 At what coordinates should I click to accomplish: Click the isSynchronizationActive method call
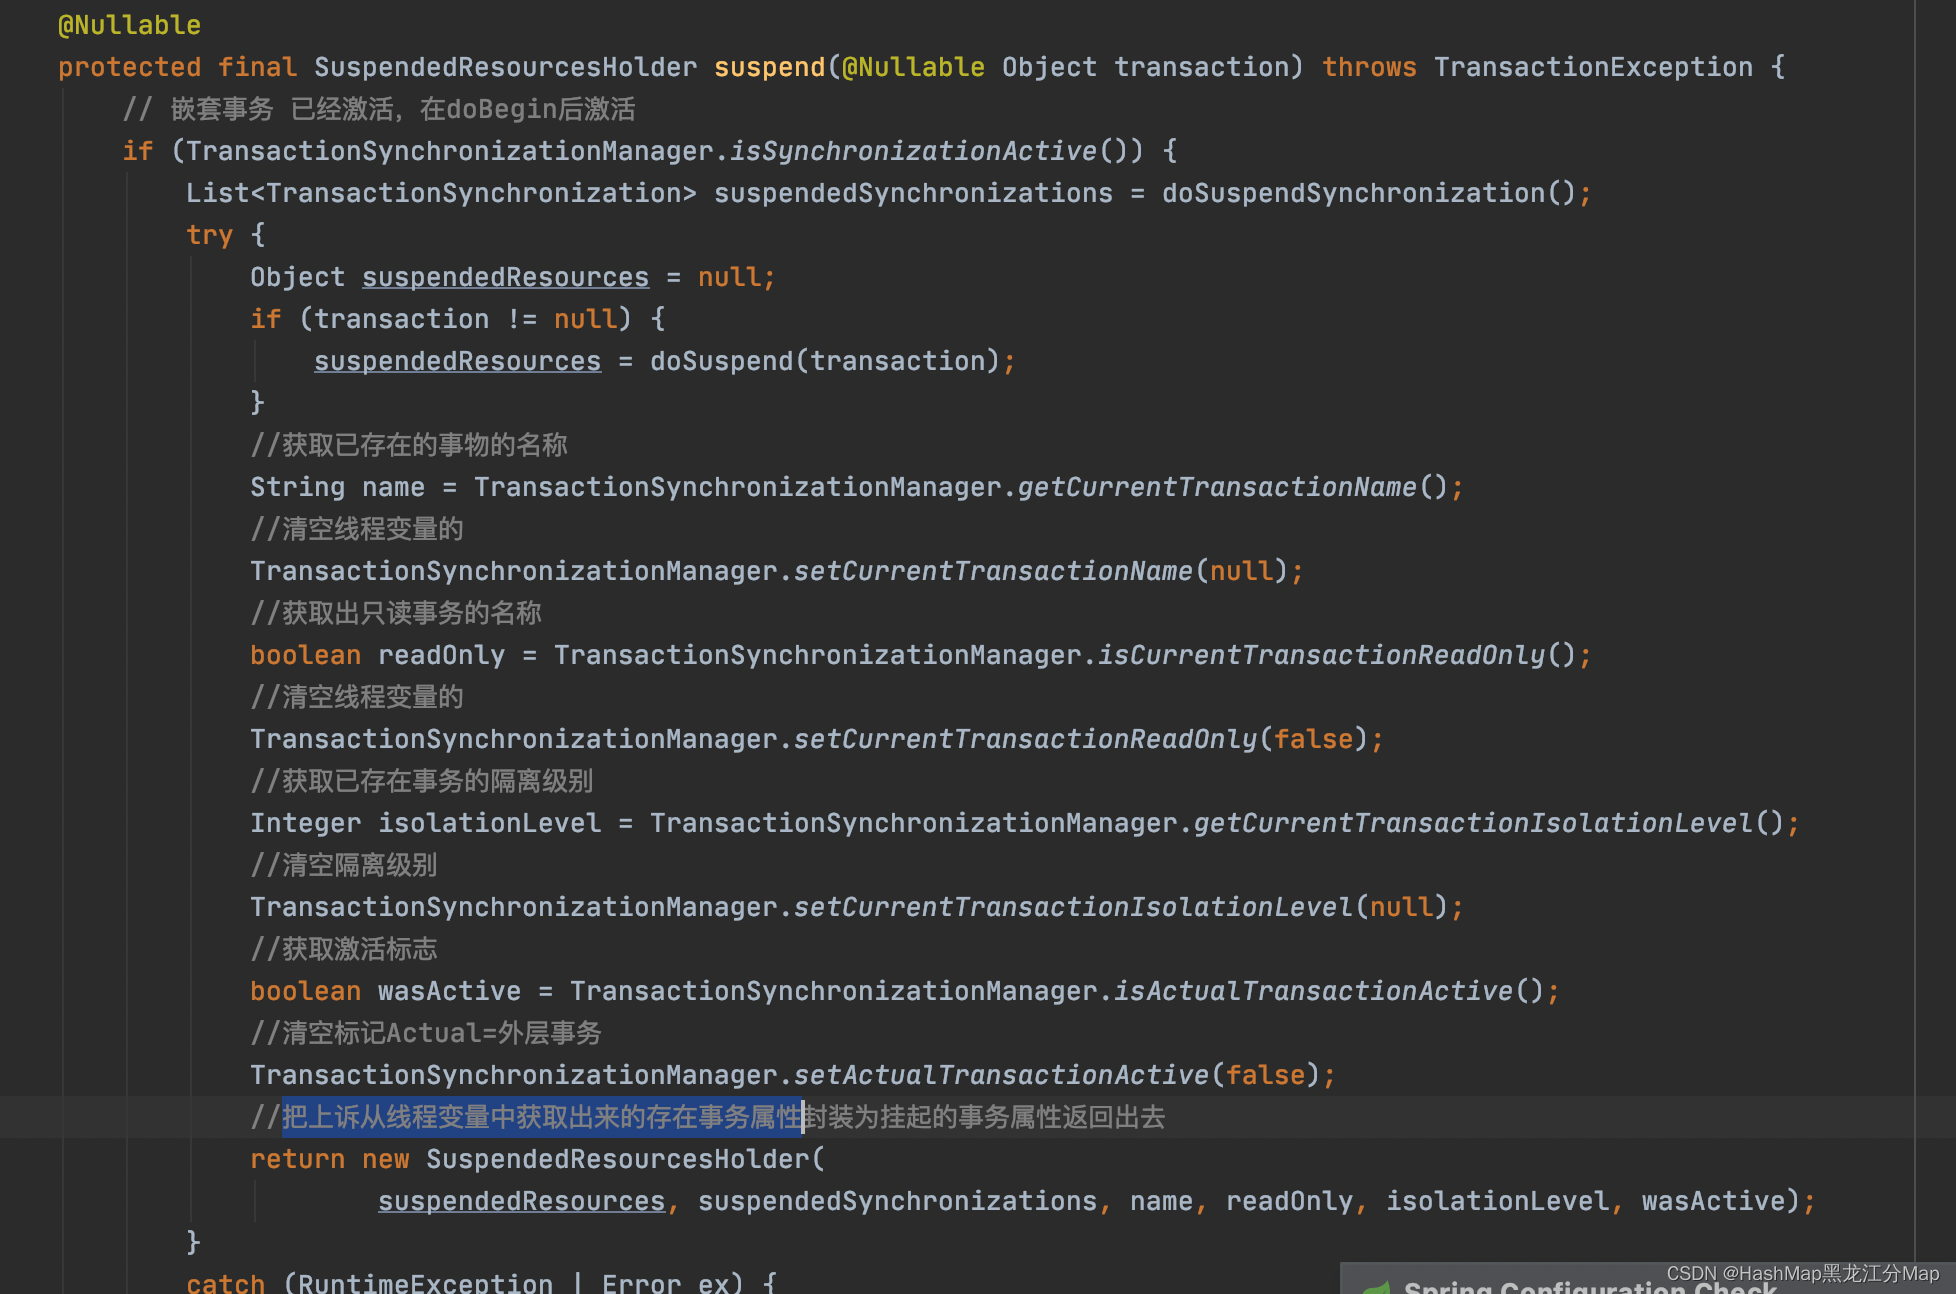tap(913, 151)
